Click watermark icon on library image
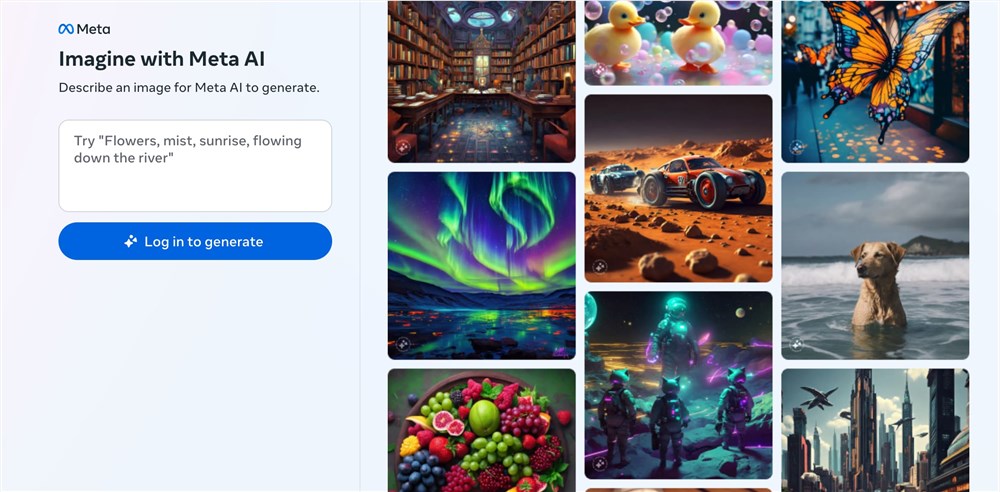Screen dimensions: 1000x492 coord(403,147)
